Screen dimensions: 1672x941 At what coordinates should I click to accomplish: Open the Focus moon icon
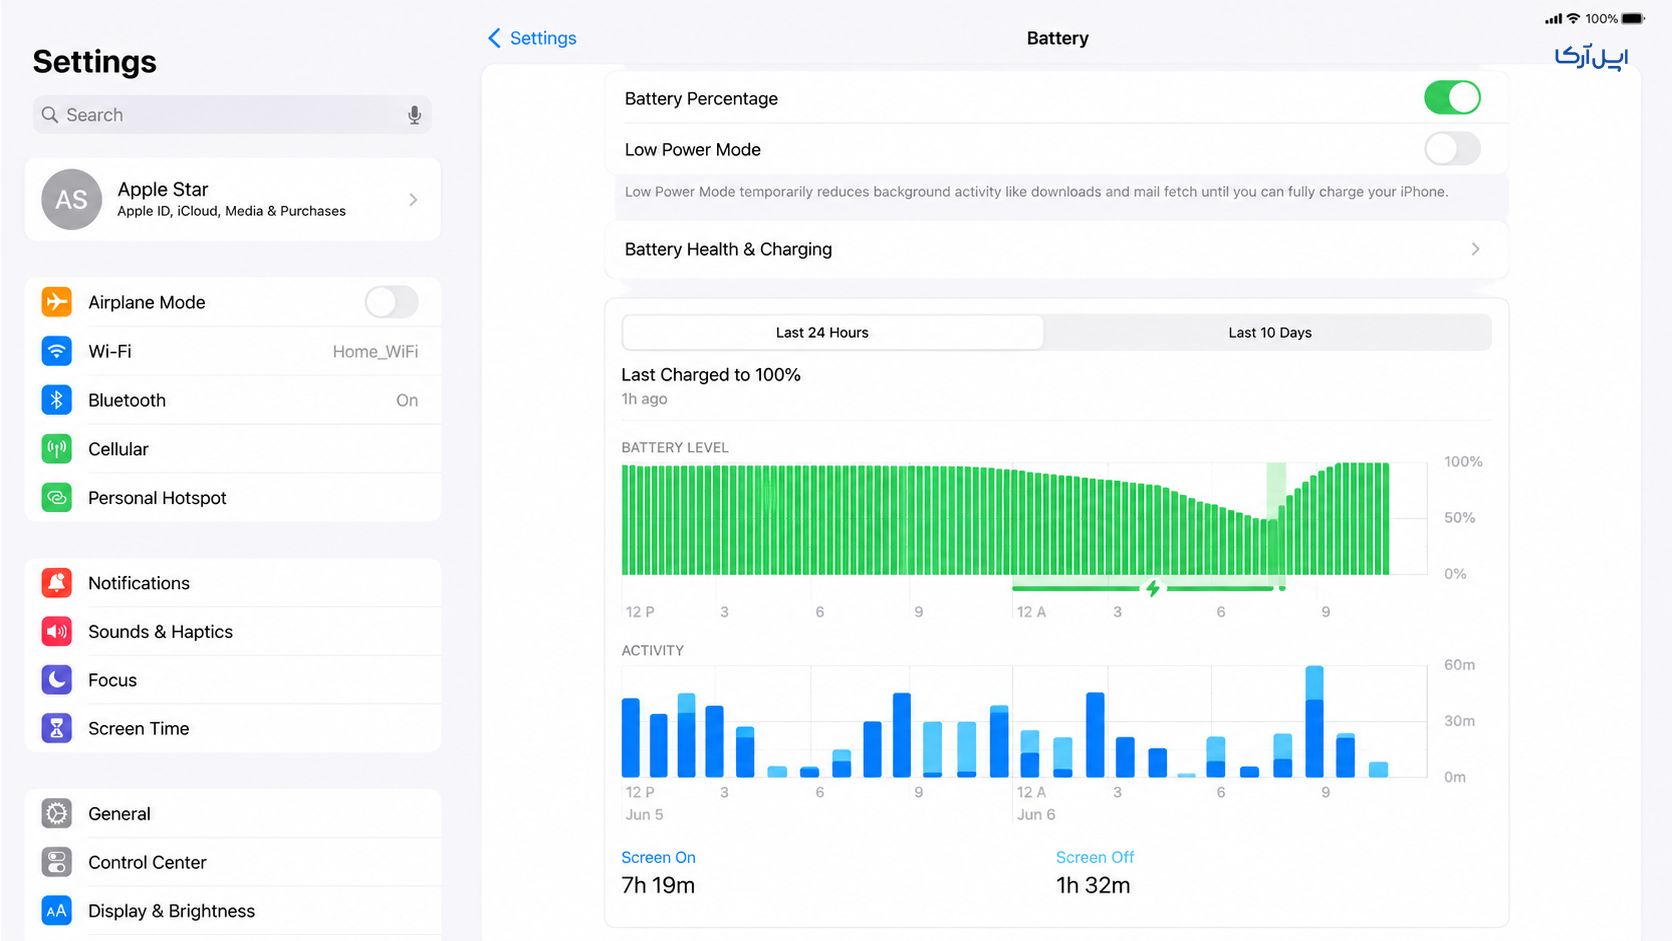coord(57,680)
